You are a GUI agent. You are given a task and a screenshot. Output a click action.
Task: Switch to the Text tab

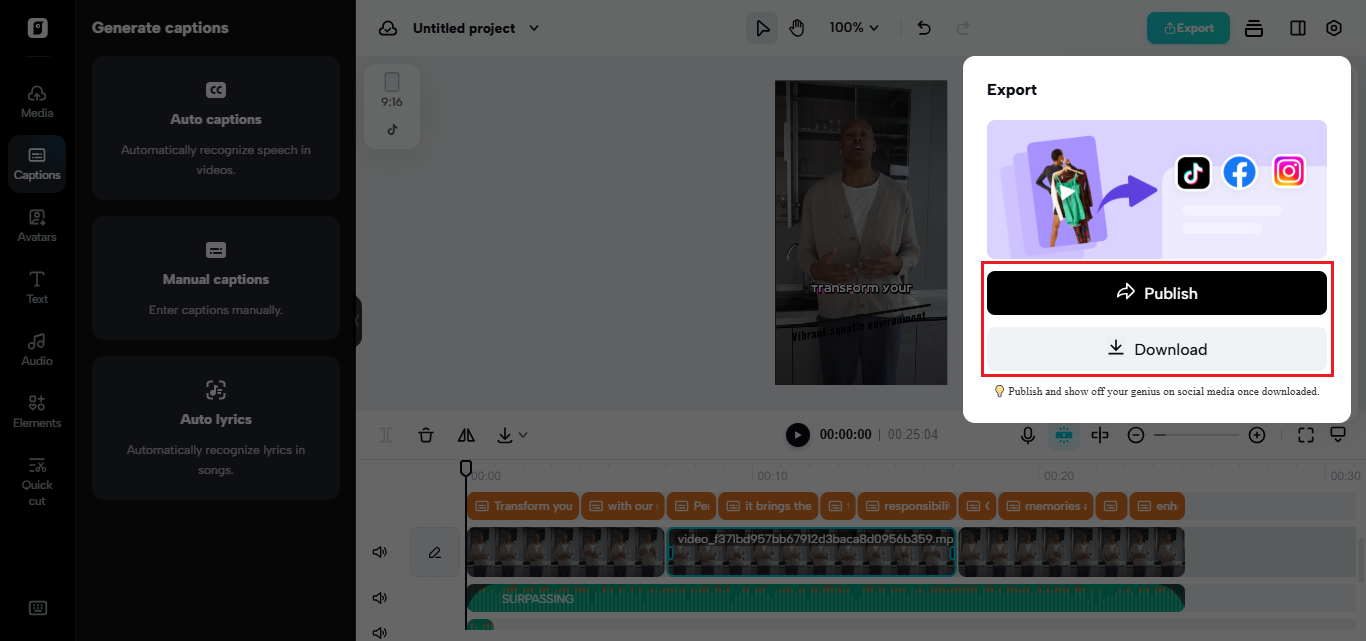pos(37,286)
